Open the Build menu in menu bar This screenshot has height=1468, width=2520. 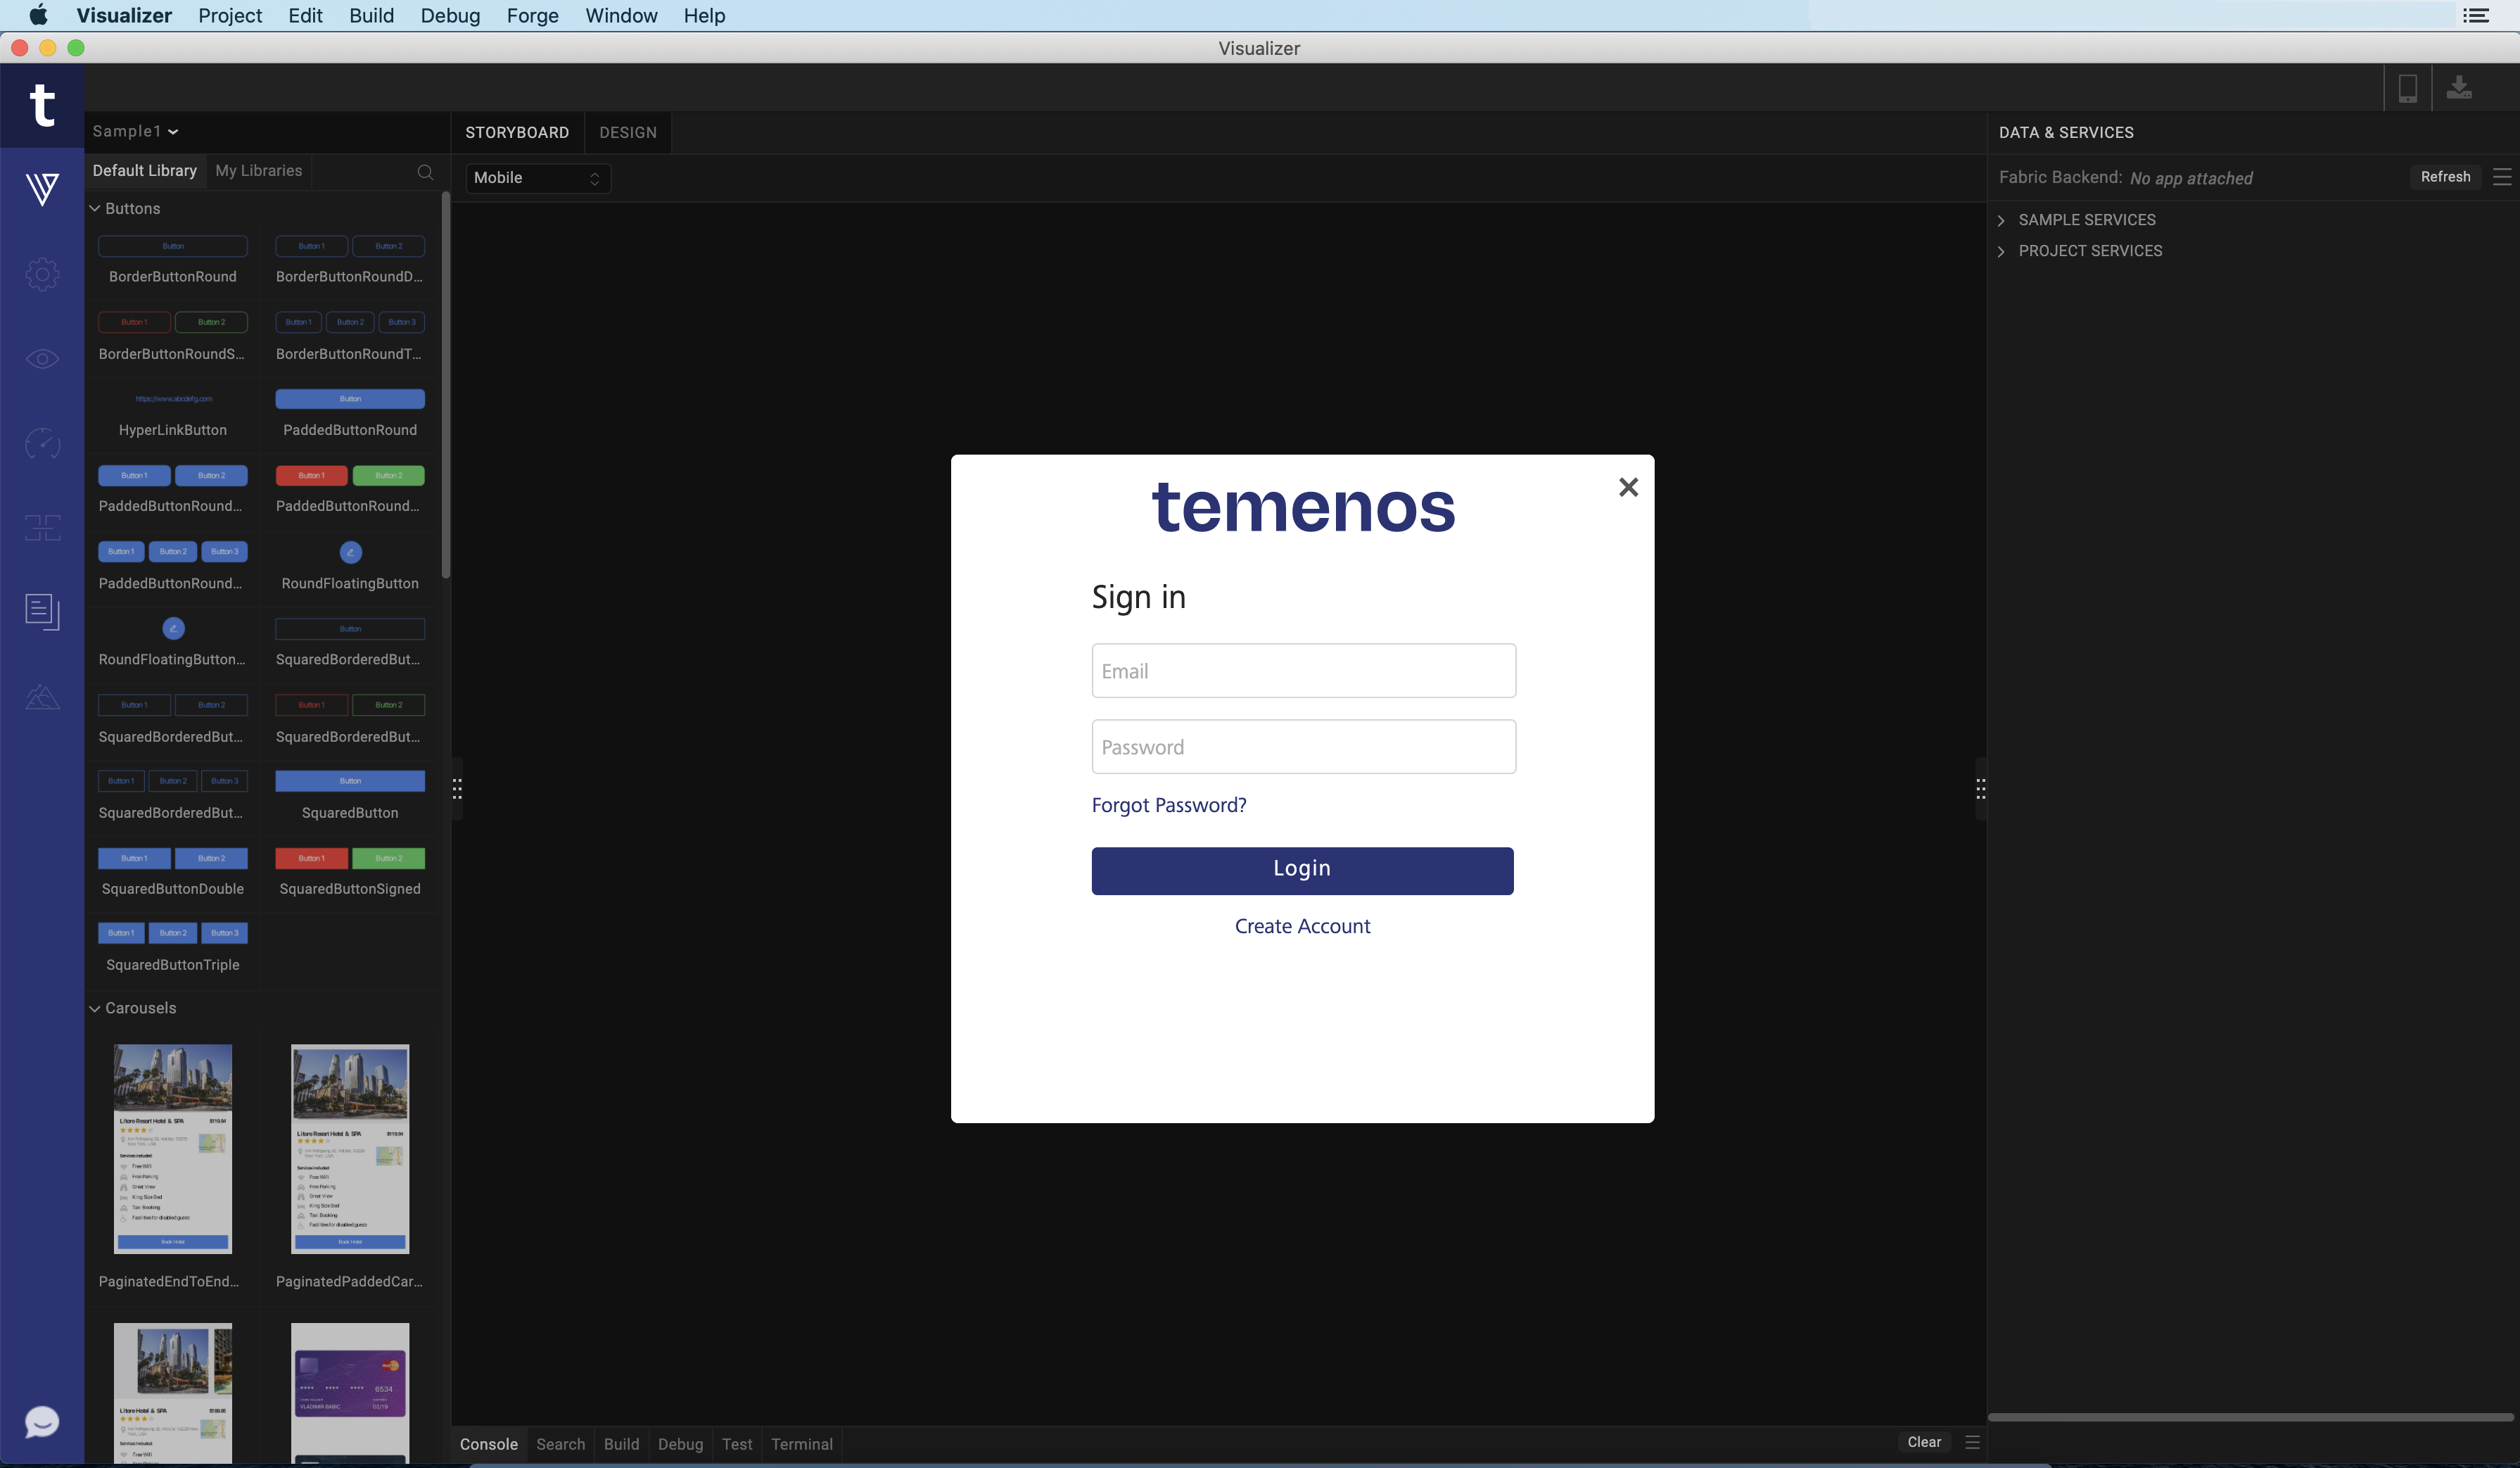pos(371,15)
